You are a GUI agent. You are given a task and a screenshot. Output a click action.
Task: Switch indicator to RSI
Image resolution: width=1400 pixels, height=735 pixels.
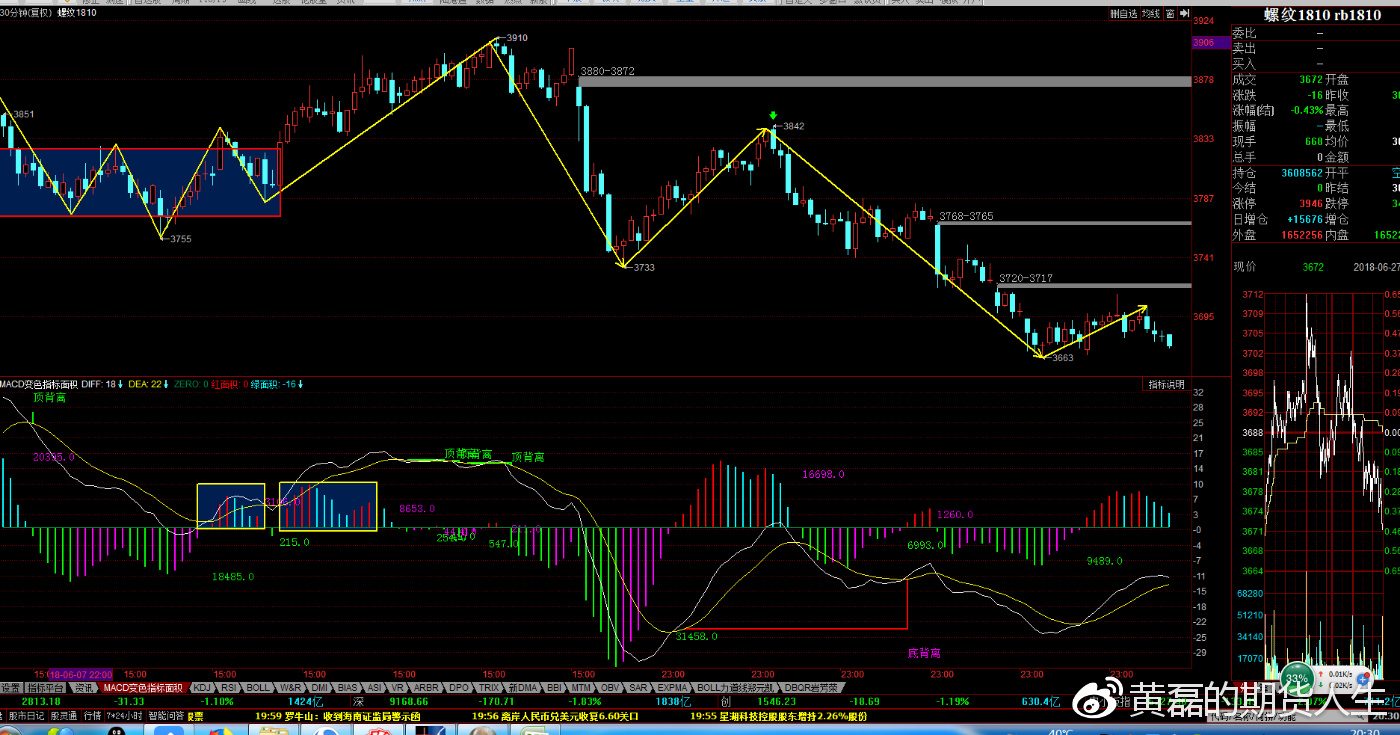229,688
